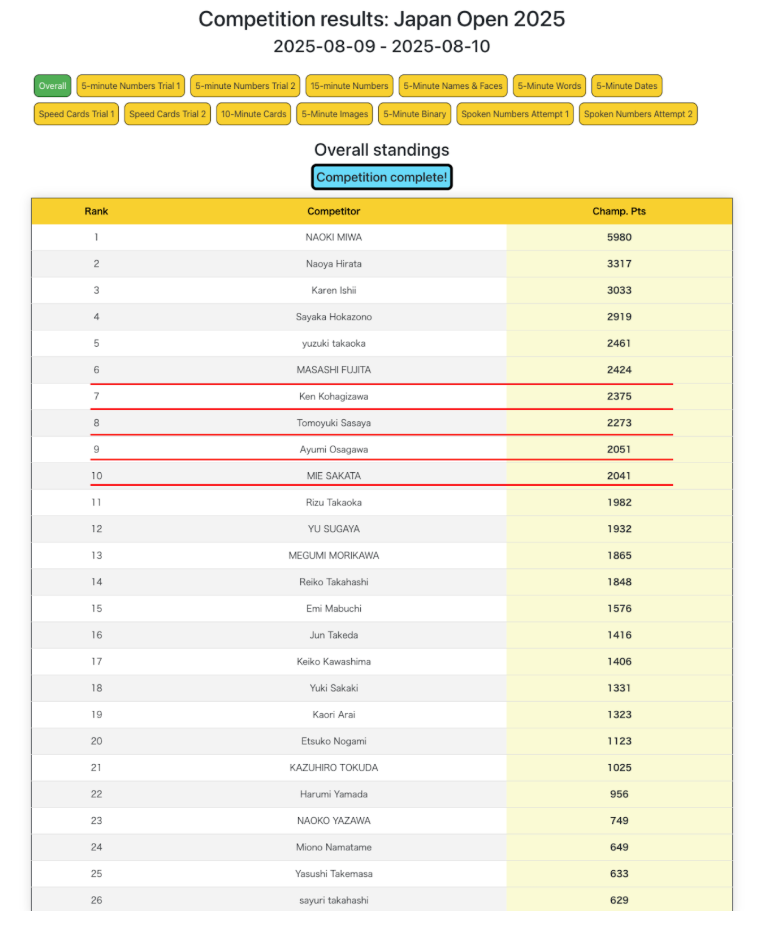
Task: Switch to 10-Minute Cards results
Action: click(x=253, y=114)
